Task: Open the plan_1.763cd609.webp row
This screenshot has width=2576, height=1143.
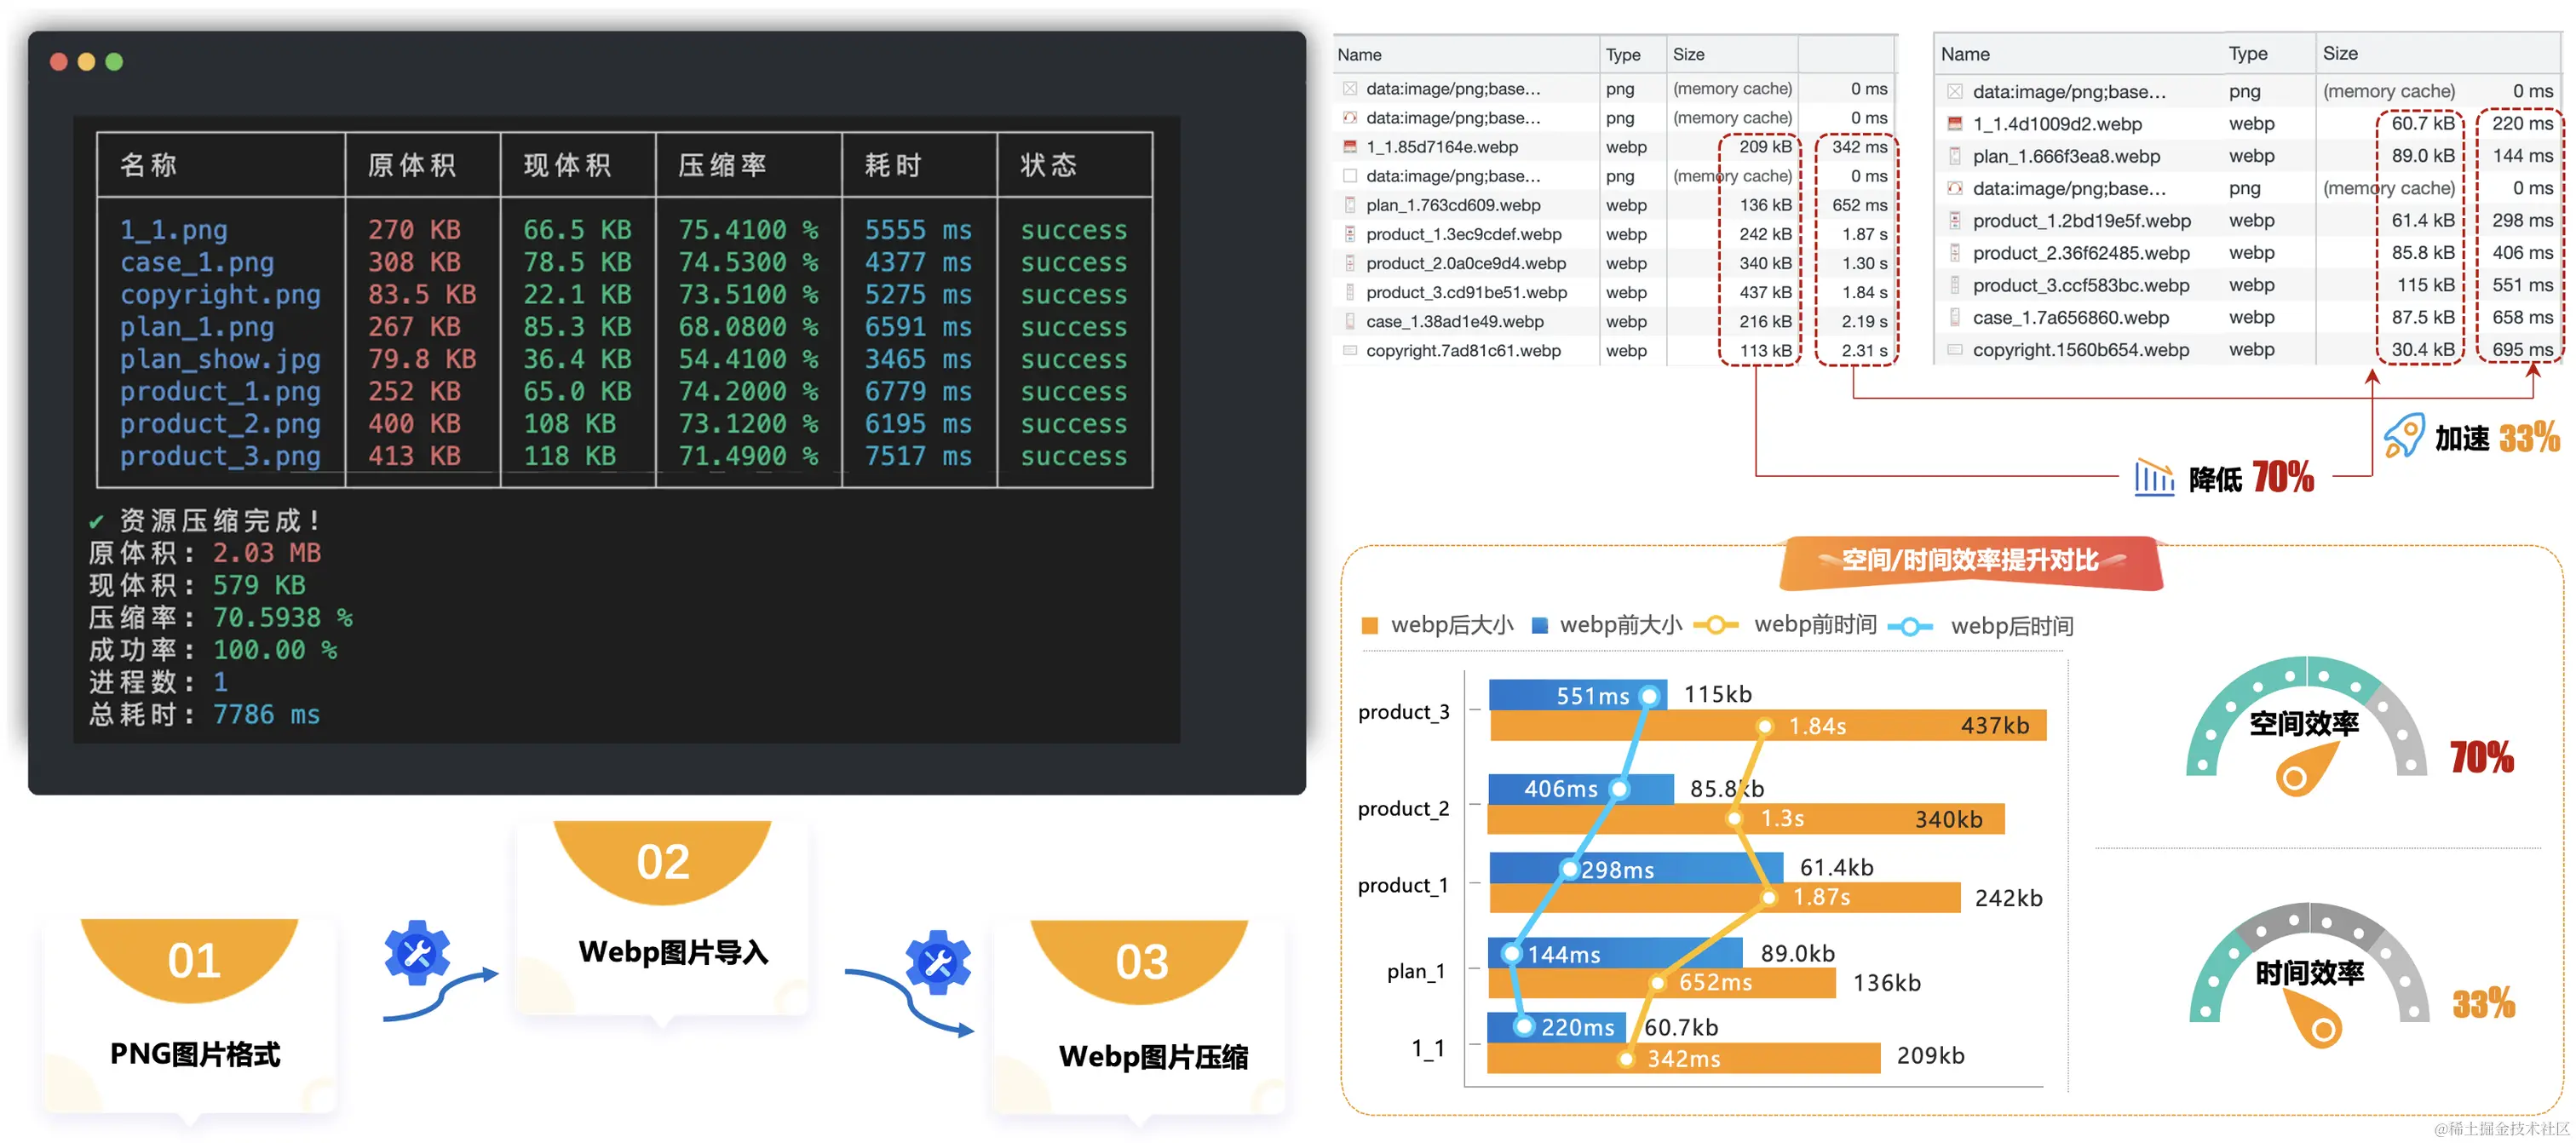Action: (1452, 205)
